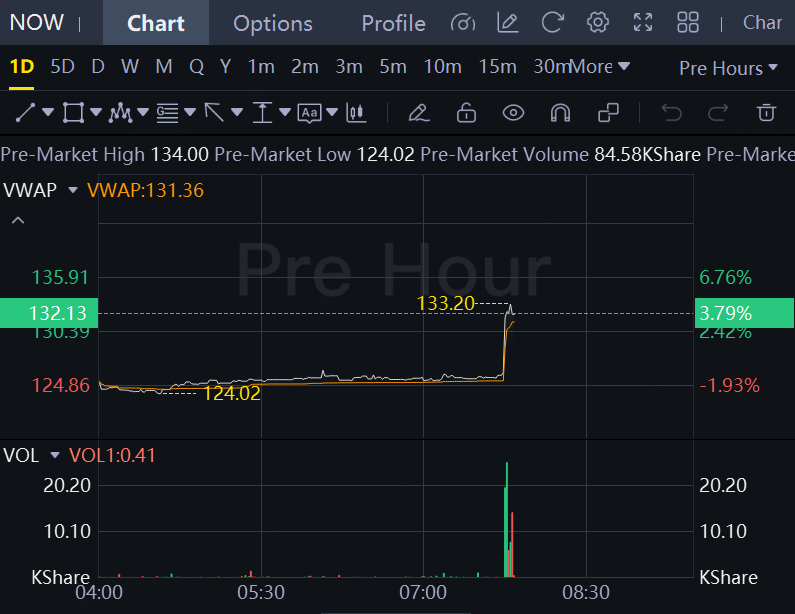The width and height of the screenshot is (795, 614).
Task: Open the VOL indicator dropdown
Action: point(55,455)
